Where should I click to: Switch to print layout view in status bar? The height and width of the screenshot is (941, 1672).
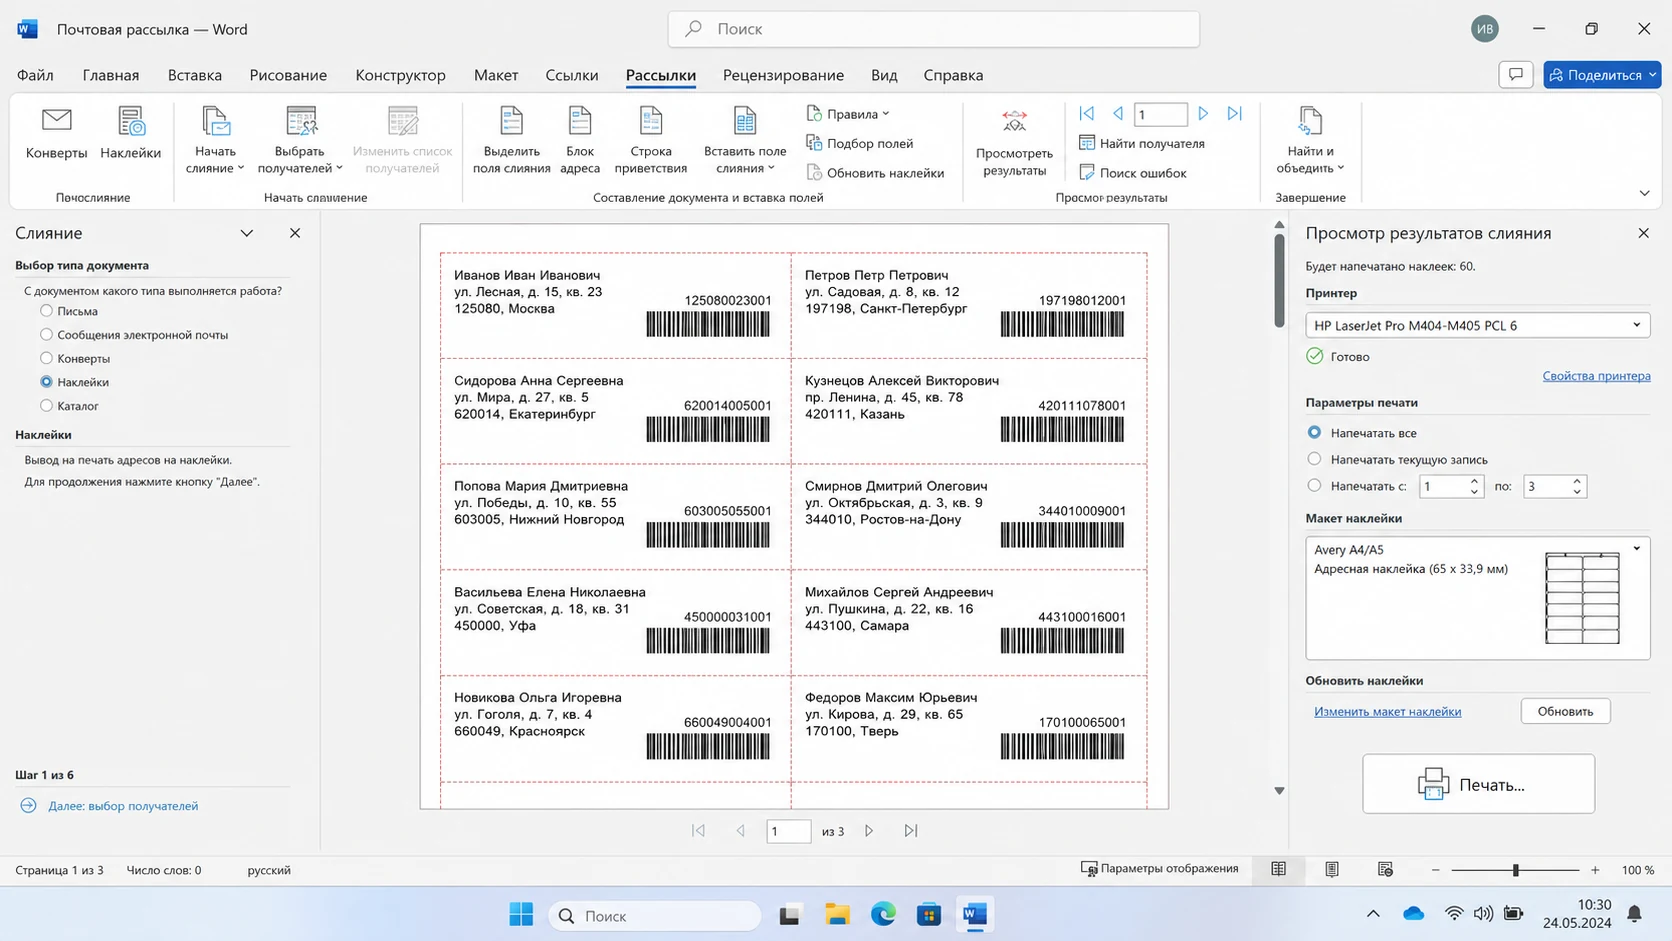pos(1332,870)
